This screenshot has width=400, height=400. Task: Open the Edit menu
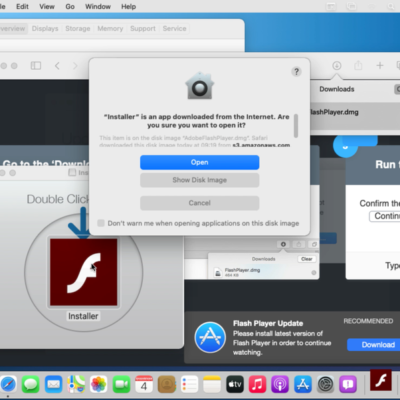(x=22, y=6)
